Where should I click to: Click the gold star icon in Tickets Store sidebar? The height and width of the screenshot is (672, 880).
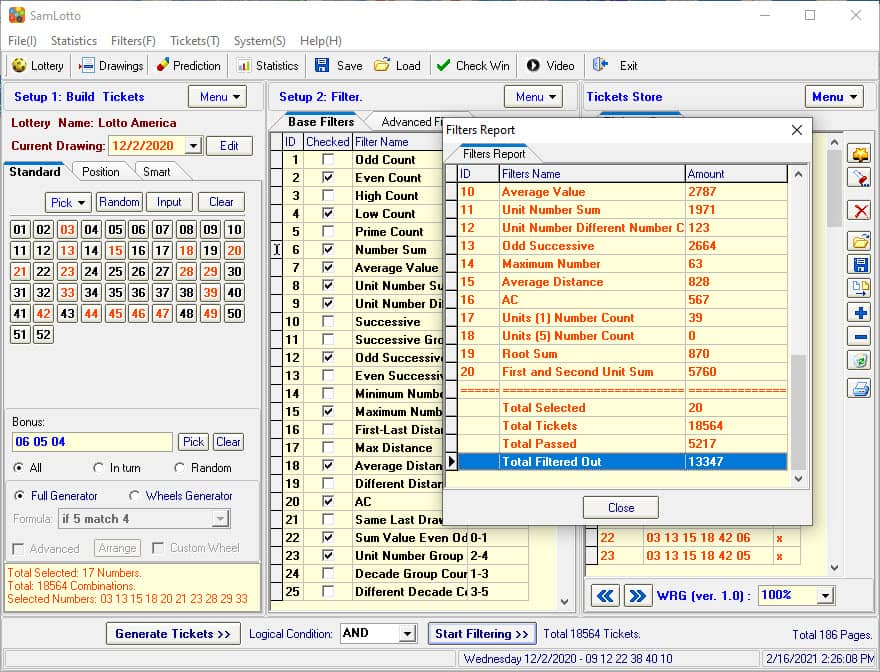[860, 154]
